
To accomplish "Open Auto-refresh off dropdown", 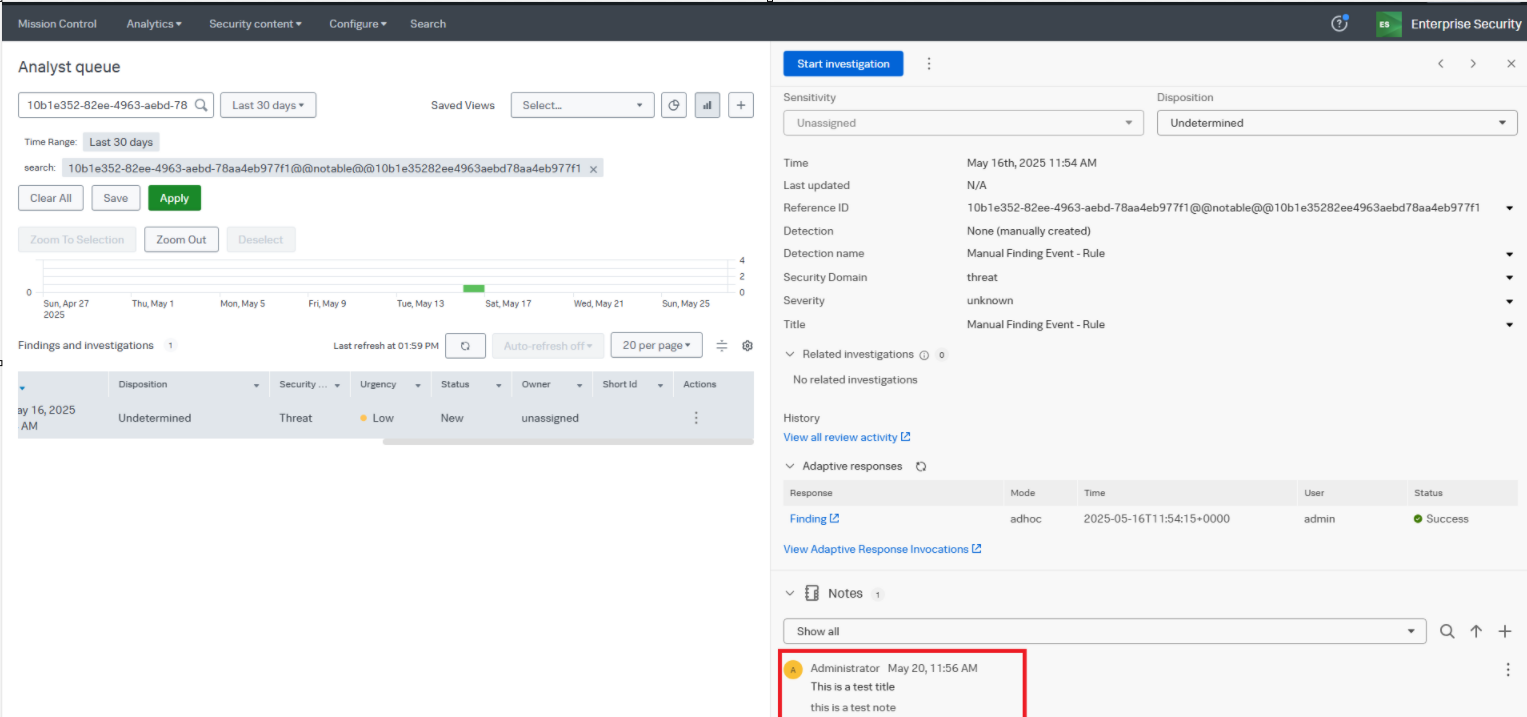I will tap(548, 346).
